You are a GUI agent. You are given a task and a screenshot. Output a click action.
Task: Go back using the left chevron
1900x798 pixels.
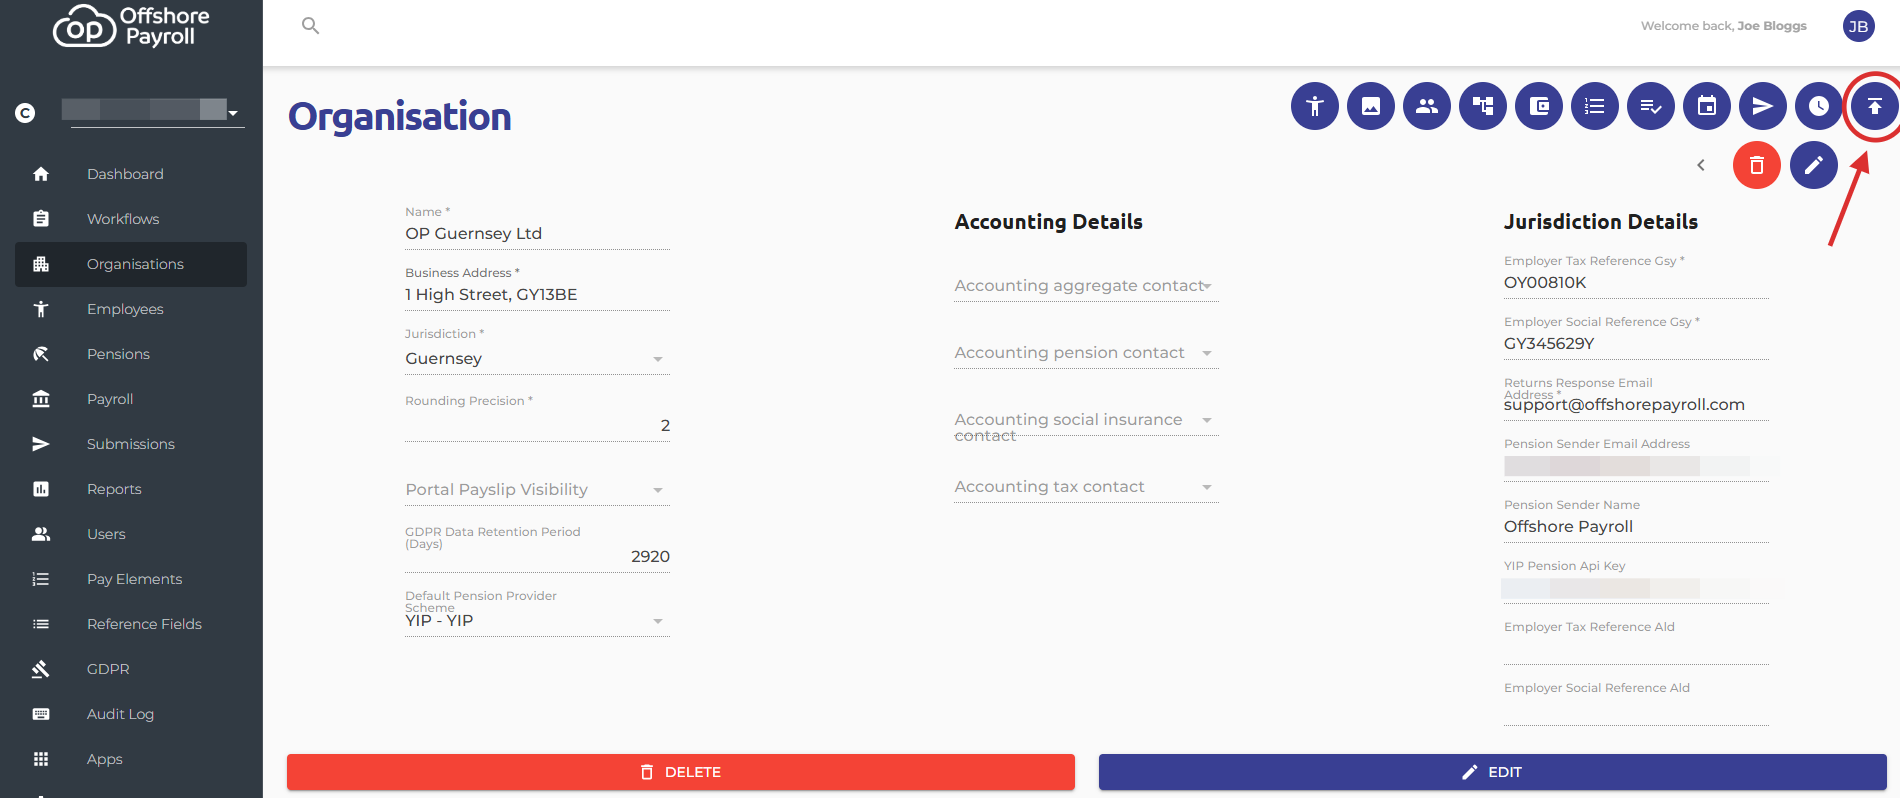point(1701,165)
